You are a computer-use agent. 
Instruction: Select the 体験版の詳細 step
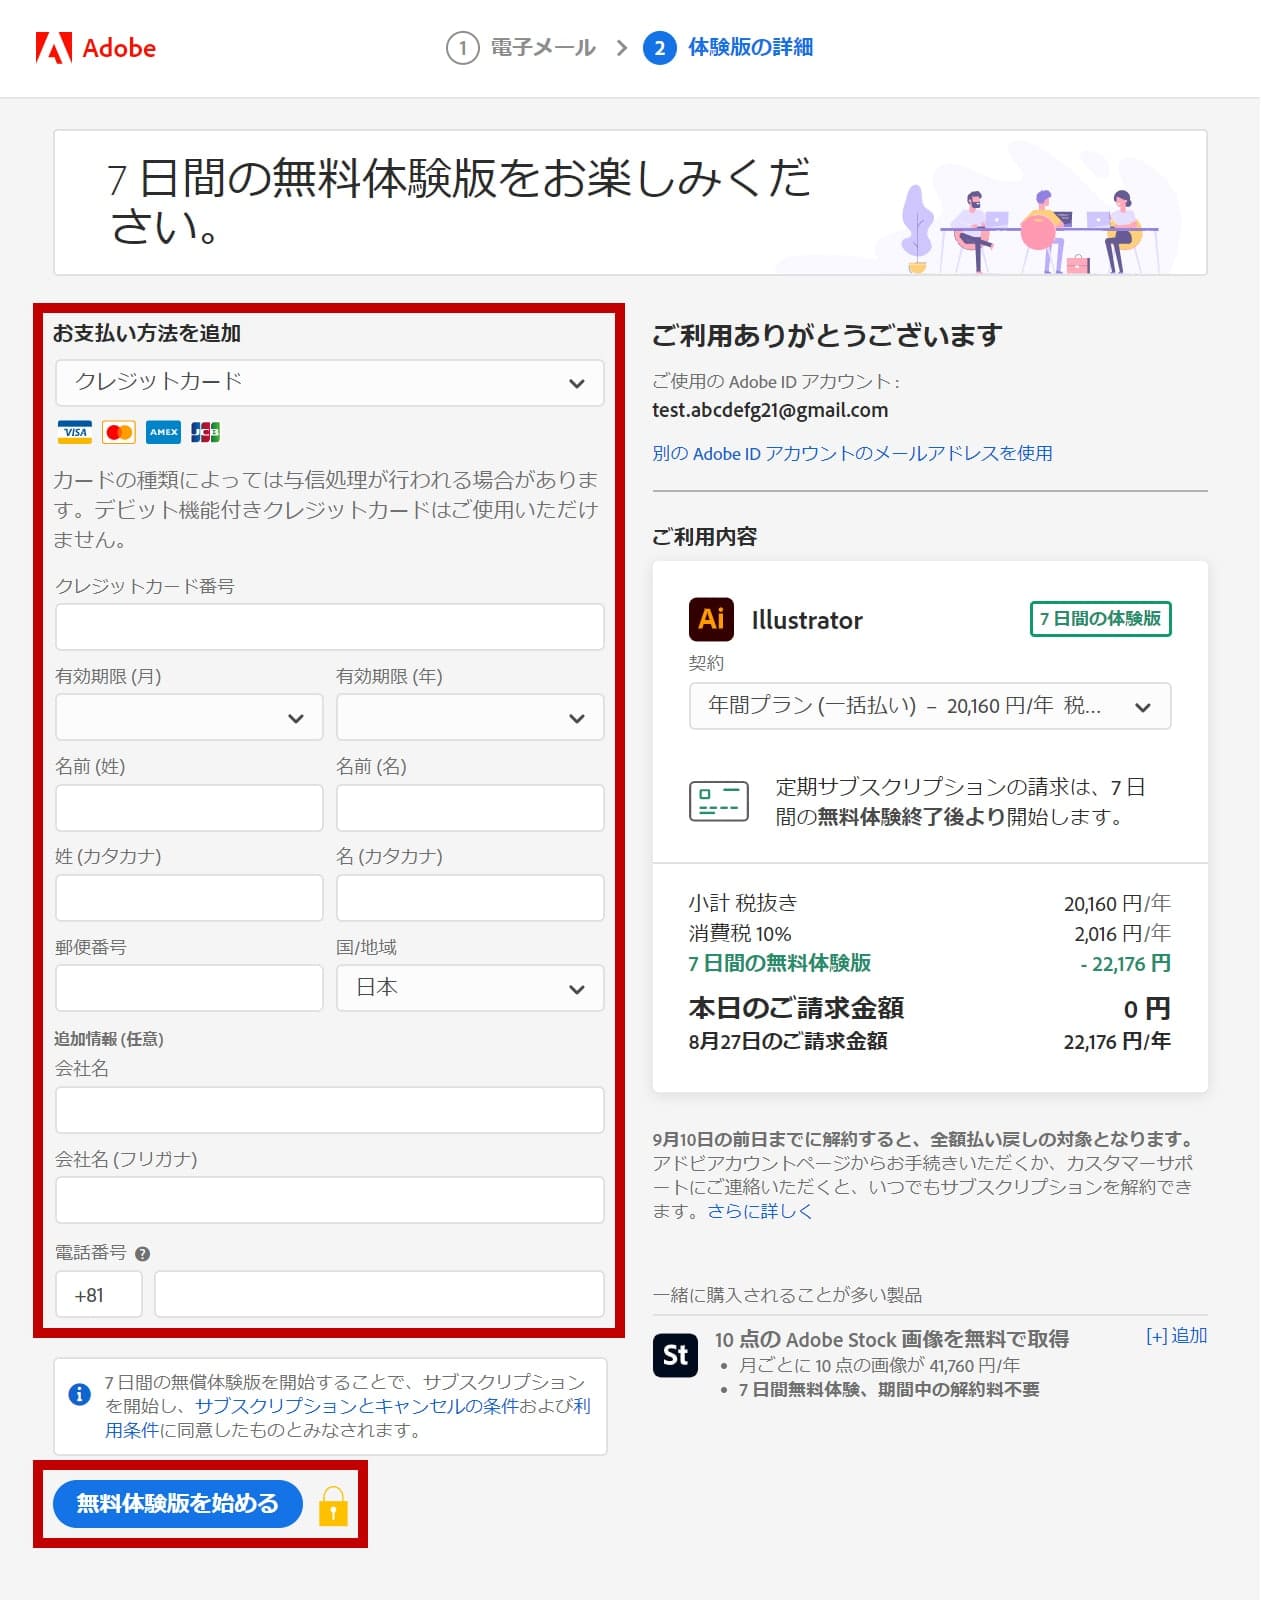[750, 47]
